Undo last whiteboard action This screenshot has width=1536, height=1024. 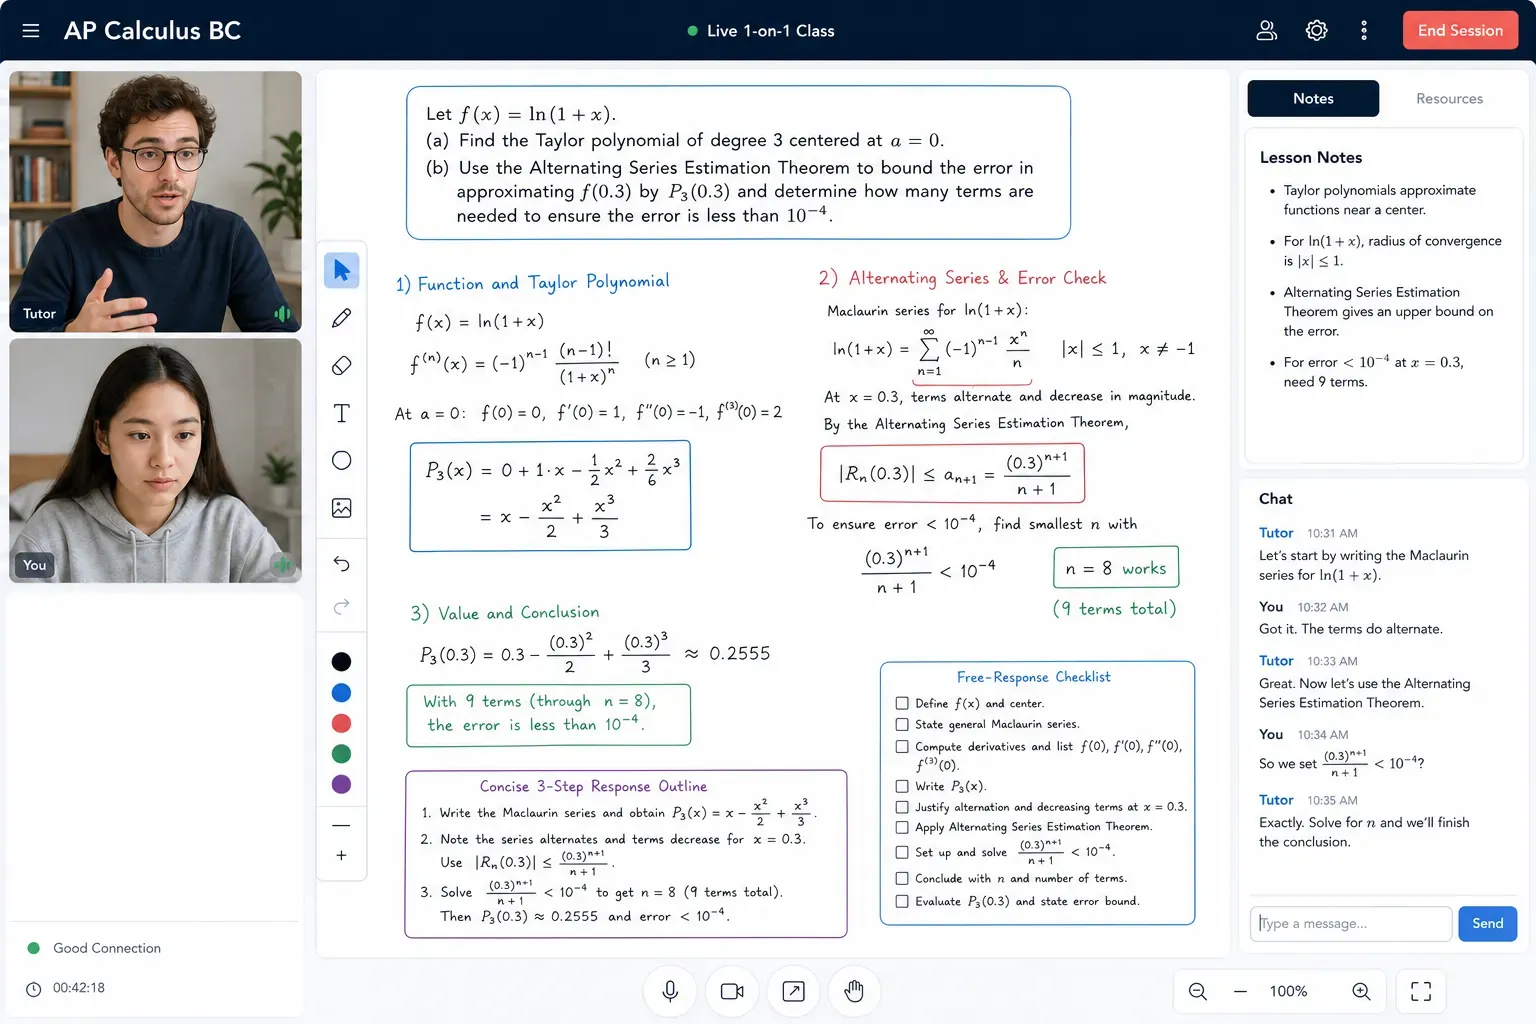(342, 564)
